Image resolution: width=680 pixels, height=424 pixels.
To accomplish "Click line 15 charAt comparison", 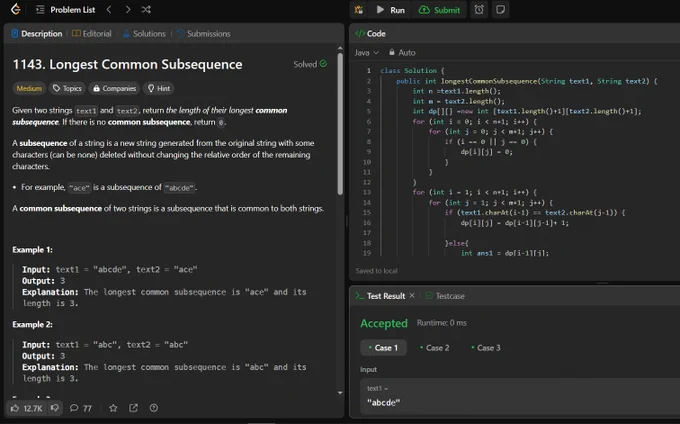I will (x=535, y=212).
